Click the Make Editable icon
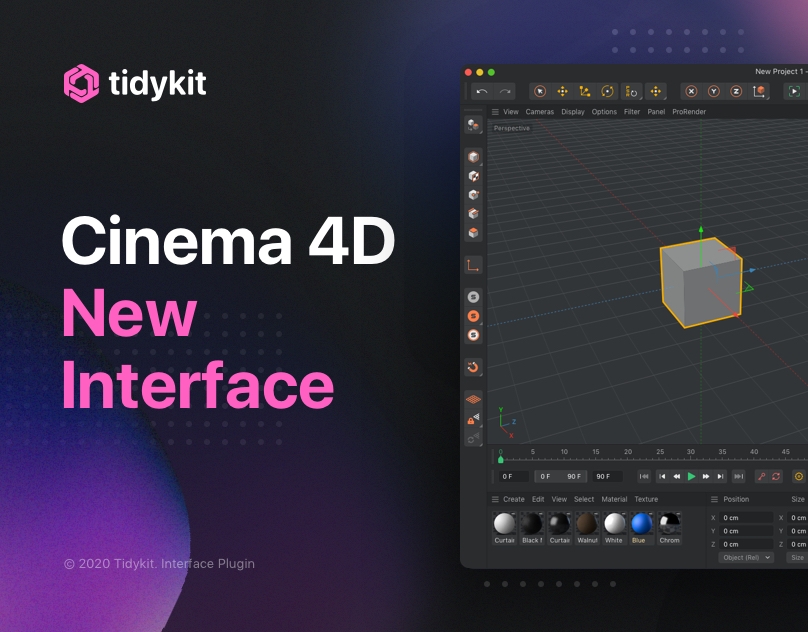 tap(473, 125)
